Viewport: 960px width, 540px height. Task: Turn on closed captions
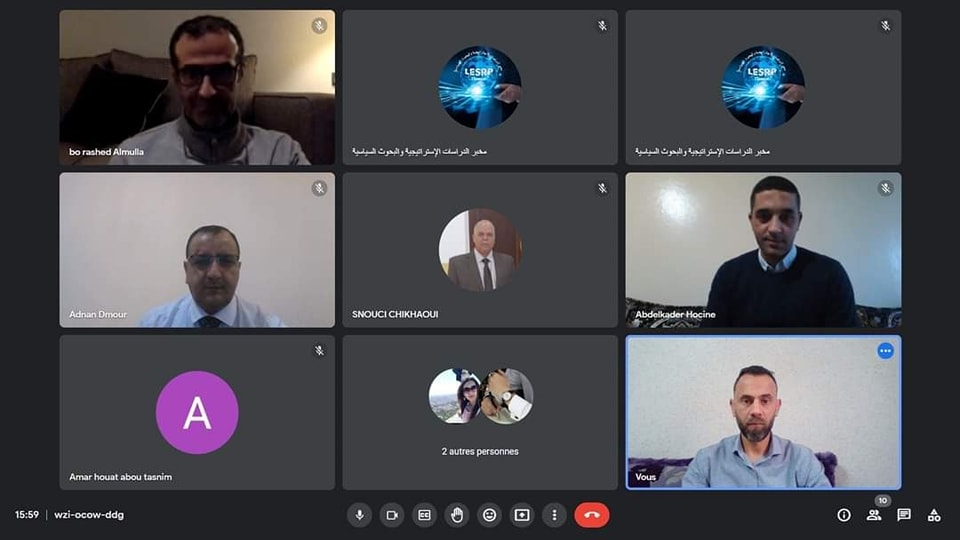point(424,515)
